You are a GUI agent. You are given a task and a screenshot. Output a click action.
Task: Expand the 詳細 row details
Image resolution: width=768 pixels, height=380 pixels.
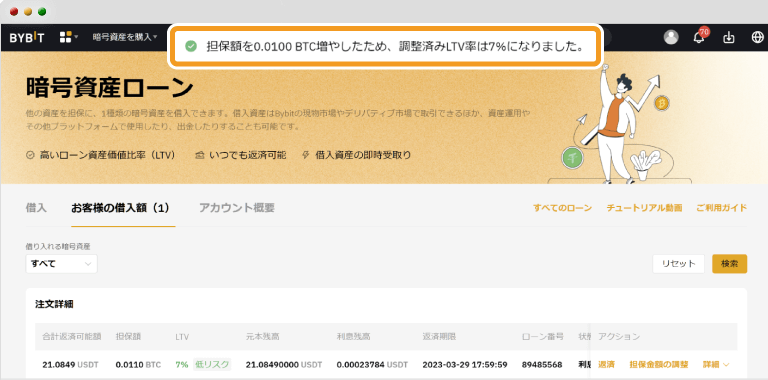click(x=716, y=364)
